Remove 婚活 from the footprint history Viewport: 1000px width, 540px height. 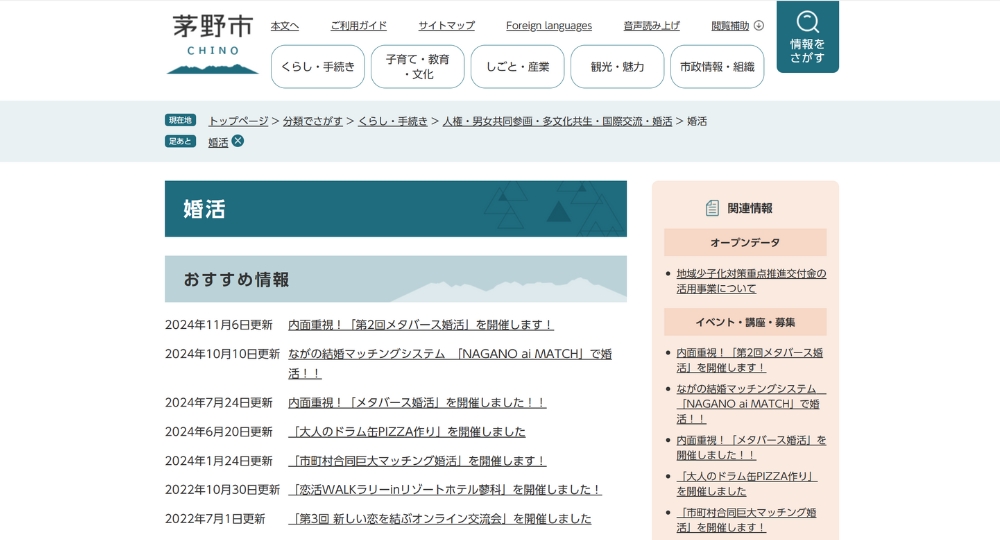(x=238, y=141)
